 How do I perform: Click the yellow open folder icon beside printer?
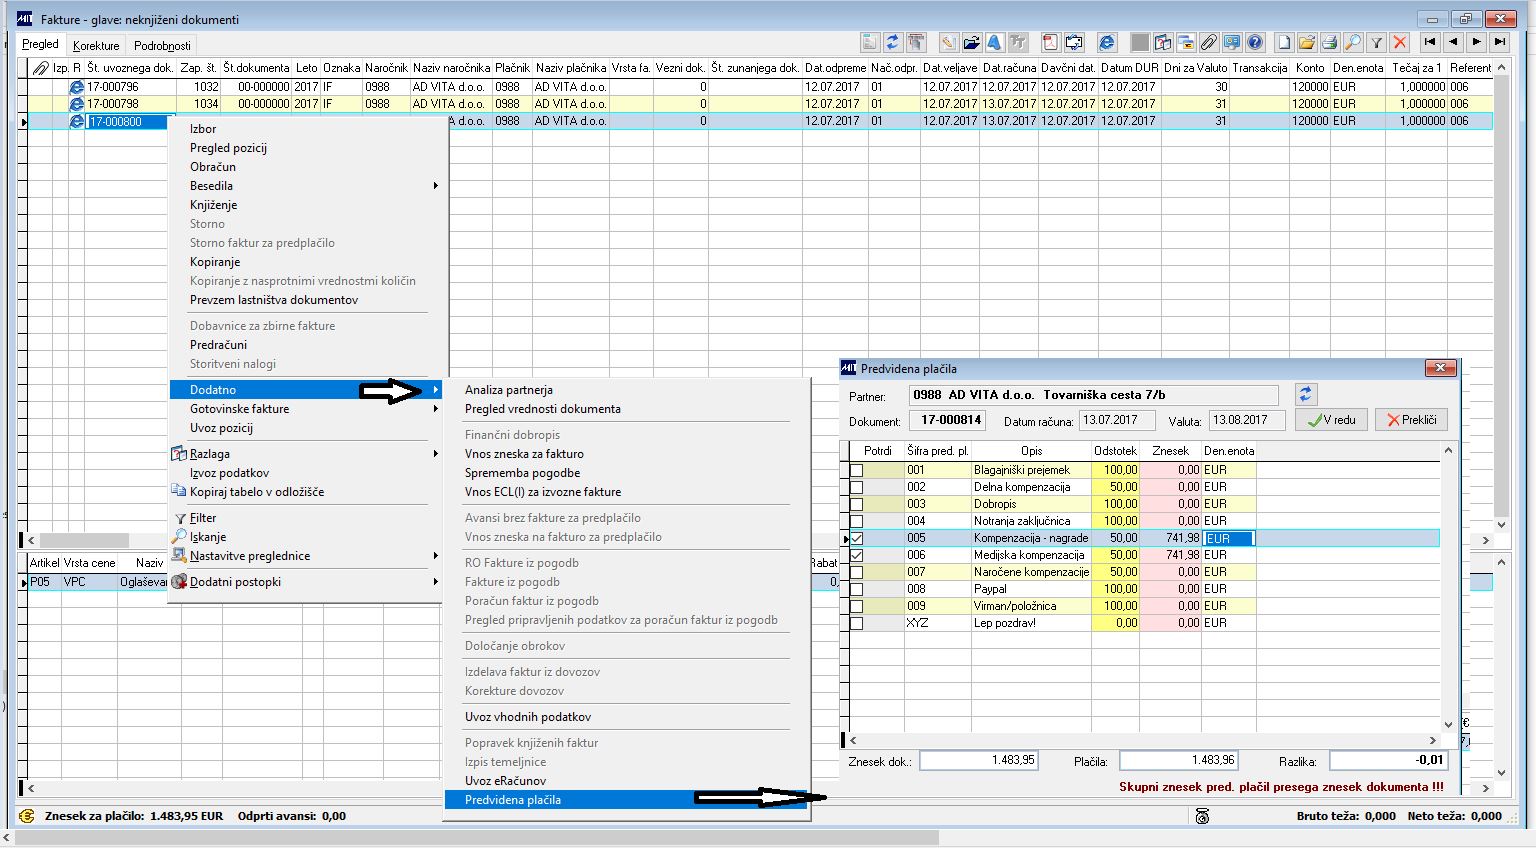pyautogui.click(x=1307, y=42)
